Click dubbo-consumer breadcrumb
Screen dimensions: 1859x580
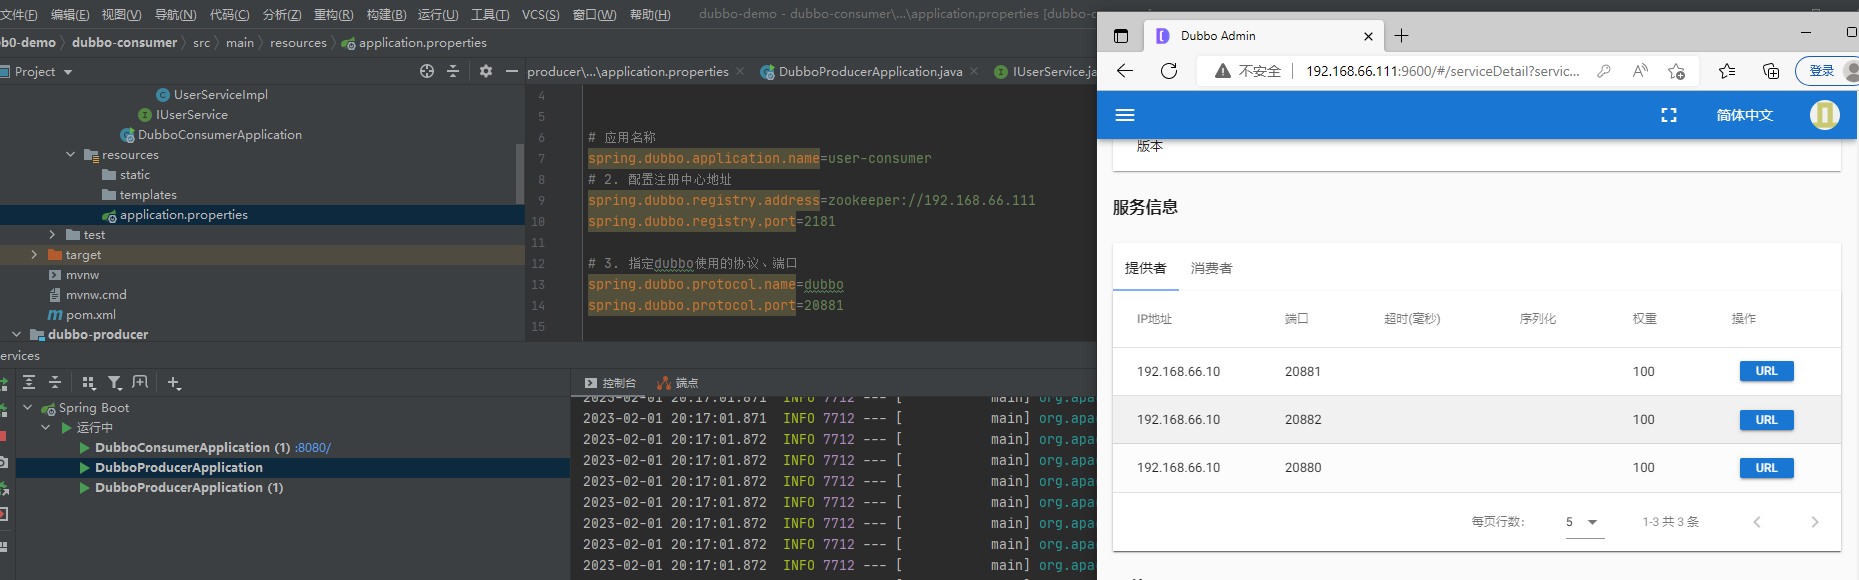click(x=124, y=43)
